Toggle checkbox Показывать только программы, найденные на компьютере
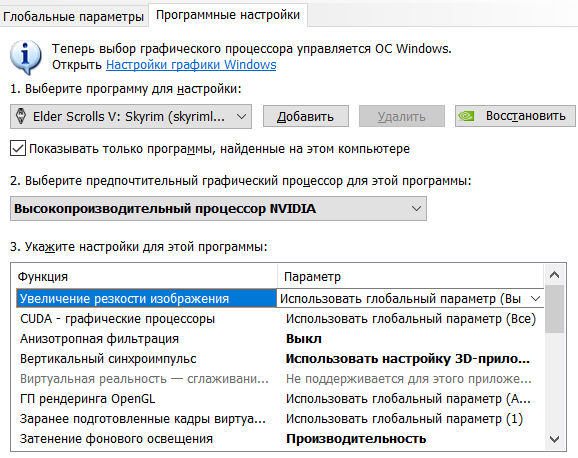Screen dimensions: 578x458 tap(18, 148)
